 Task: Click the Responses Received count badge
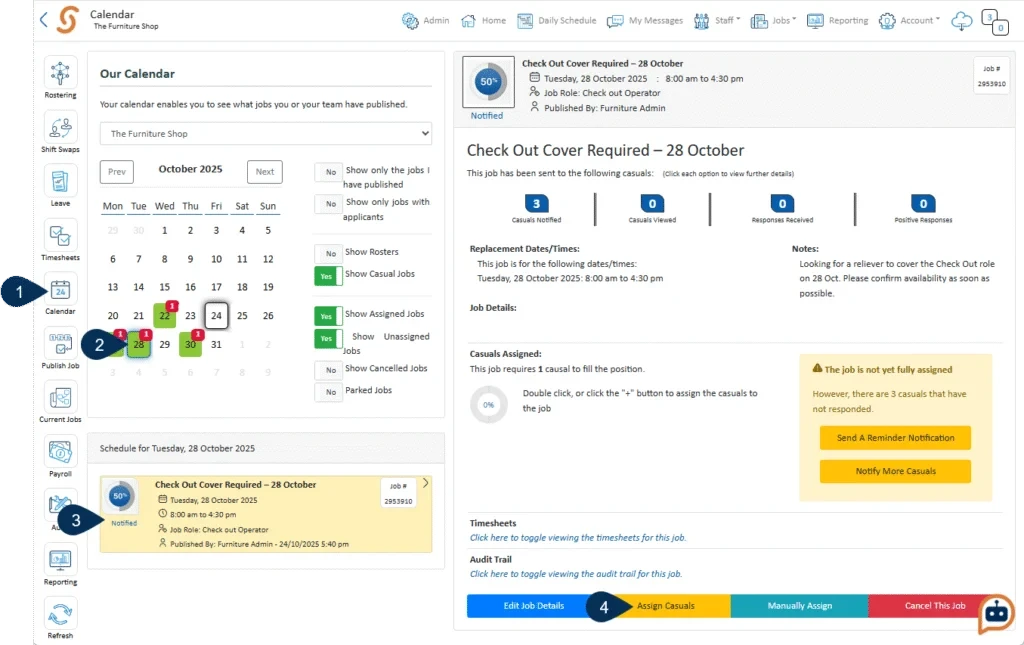(782, 204)
